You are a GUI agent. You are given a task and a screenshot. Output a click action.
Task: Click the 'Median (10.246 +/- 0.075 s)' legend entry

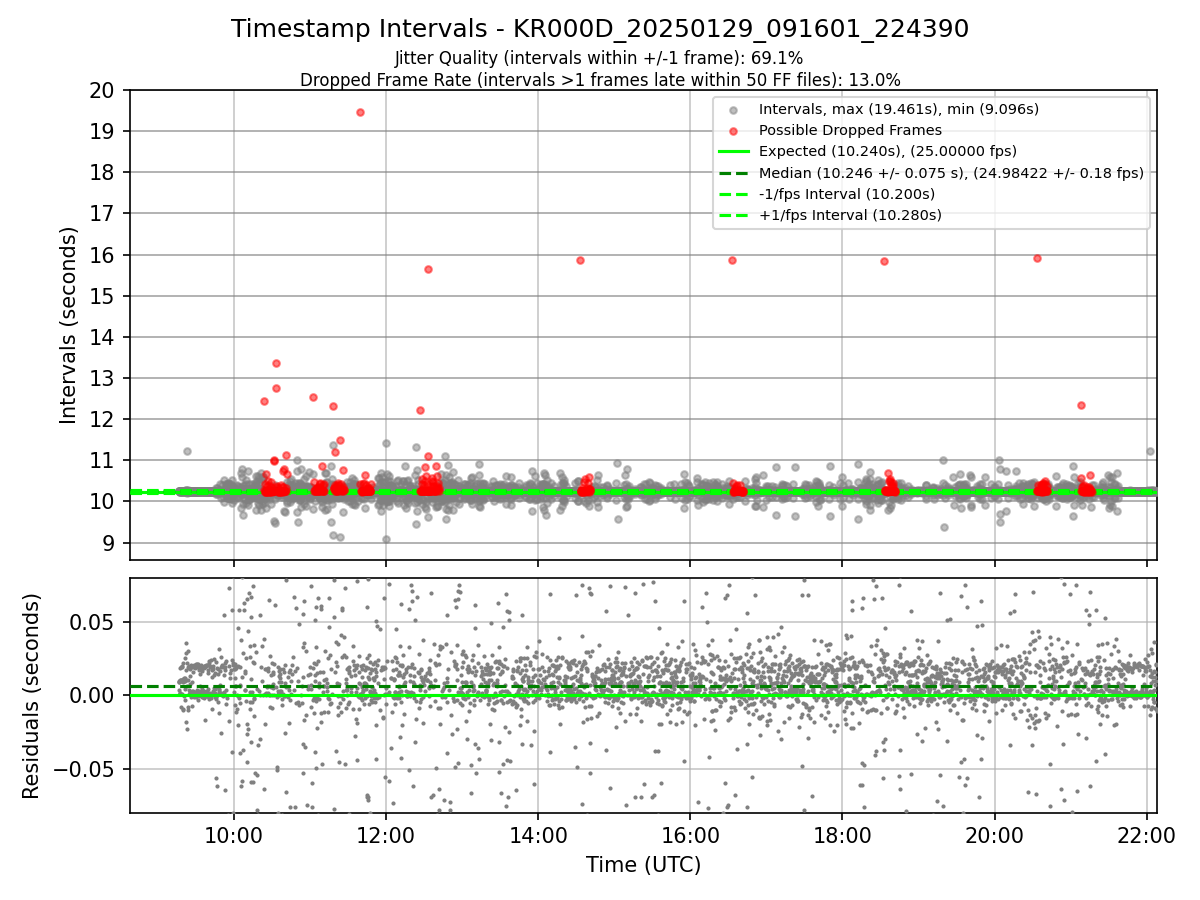[951, 172]
